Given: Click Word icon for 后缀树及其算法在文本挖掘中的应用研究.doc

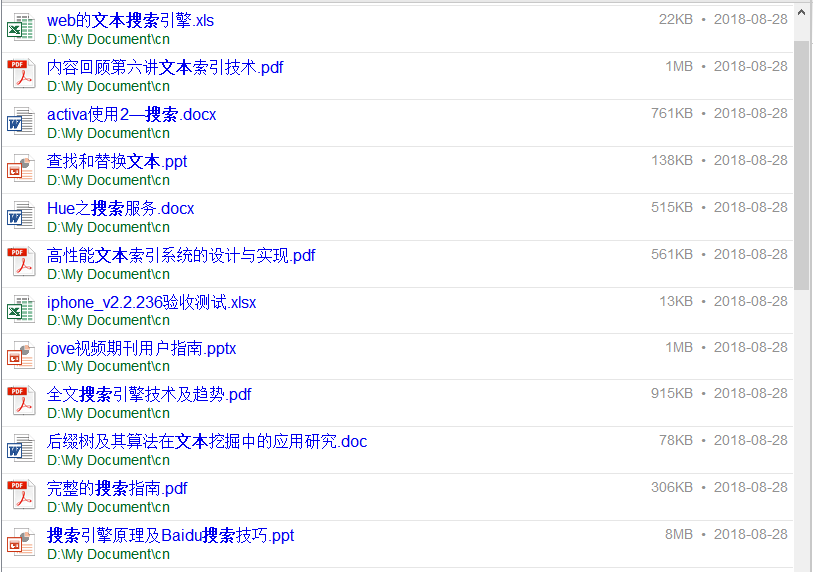Looking at the screenshot, I should [21, 450].
